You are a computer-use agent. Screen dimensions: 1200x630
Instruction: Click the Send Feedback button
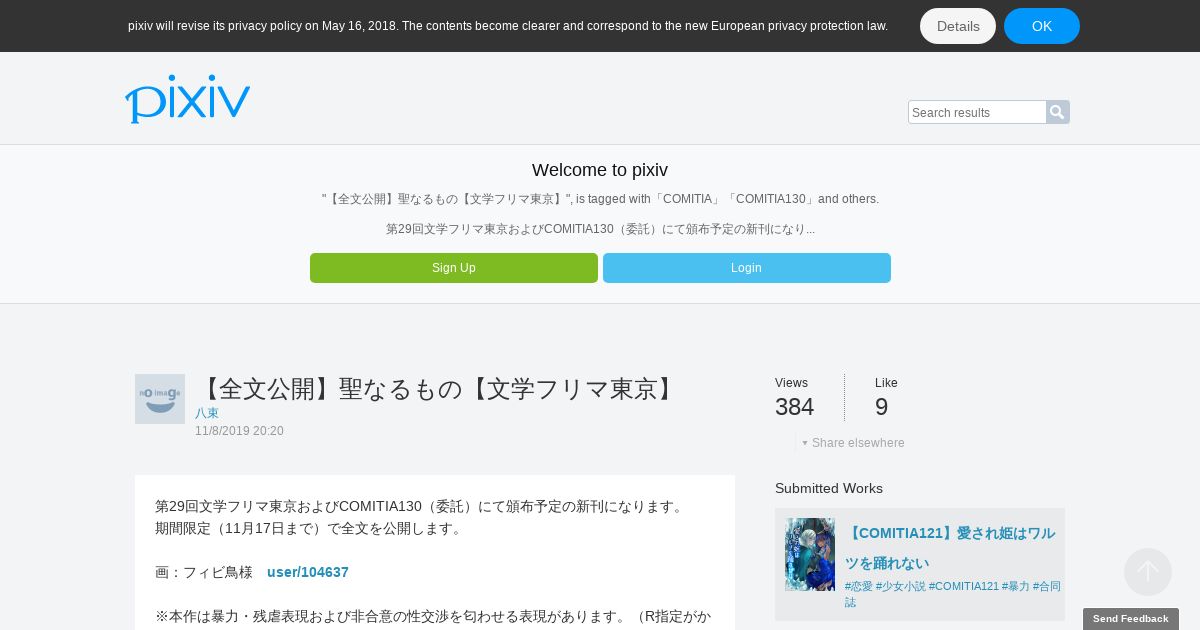[x=1131, y=619]
